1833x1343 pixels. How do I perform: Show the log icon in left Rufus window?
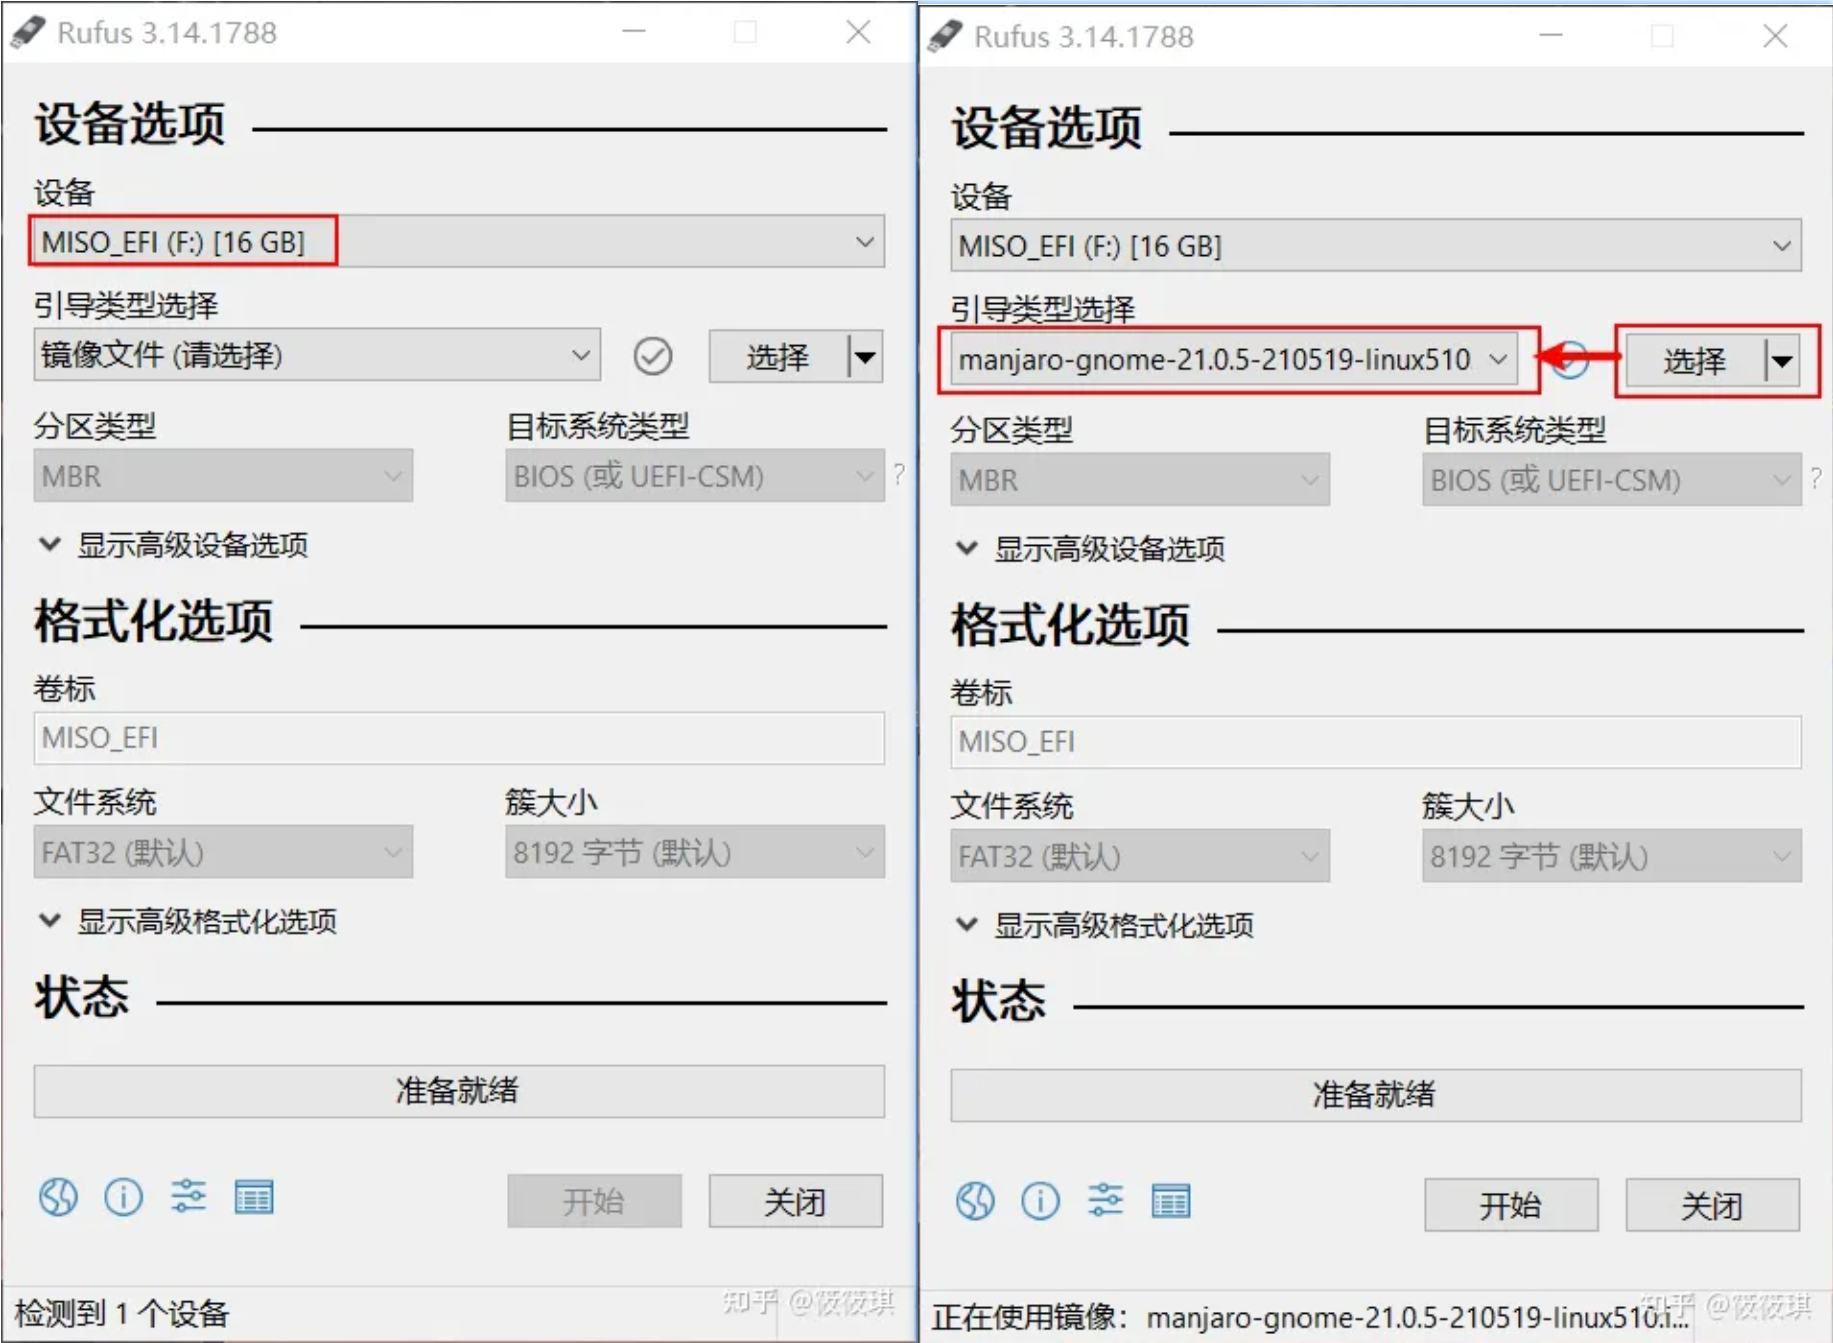(x=254, y=1196)
